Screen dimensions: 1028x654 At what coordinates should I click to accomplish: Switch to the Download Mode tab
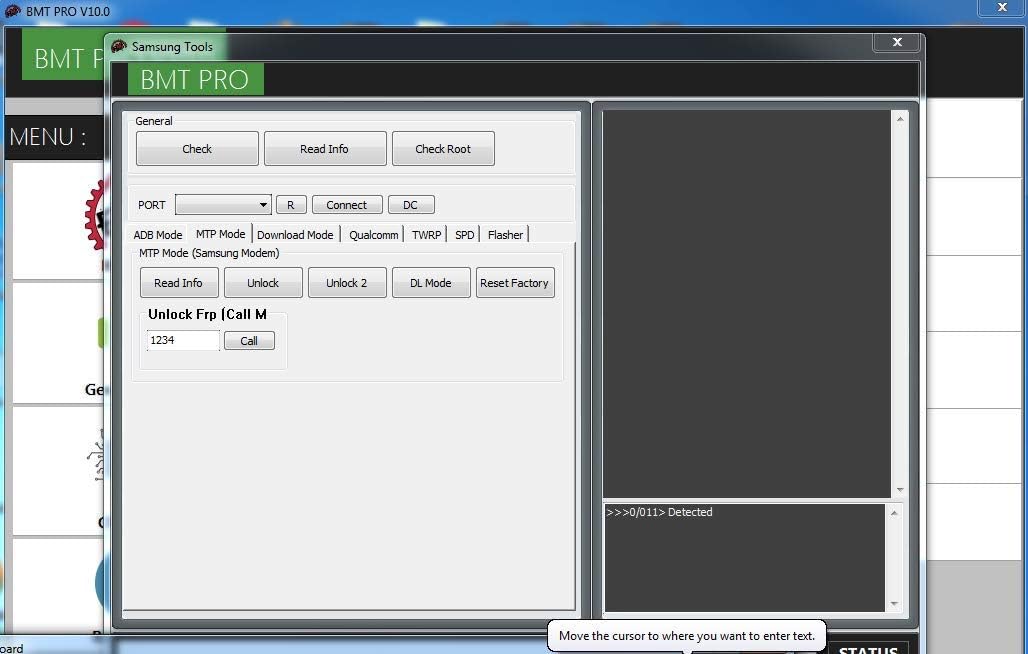(295, 235)
